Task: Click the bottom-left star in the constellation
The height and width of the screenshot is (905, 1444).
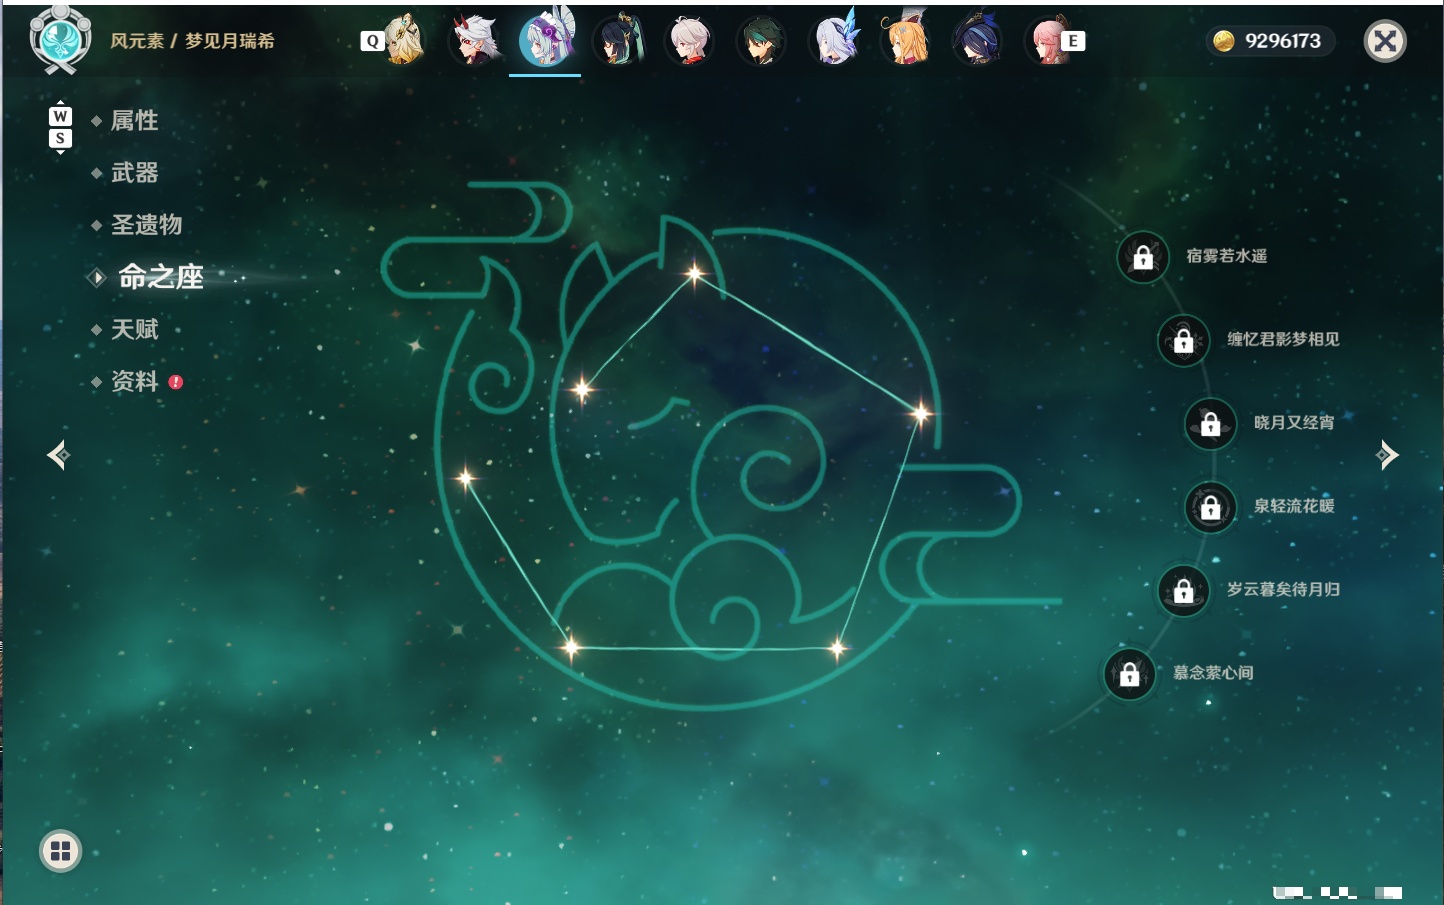Action: click(x=571, y=648)
